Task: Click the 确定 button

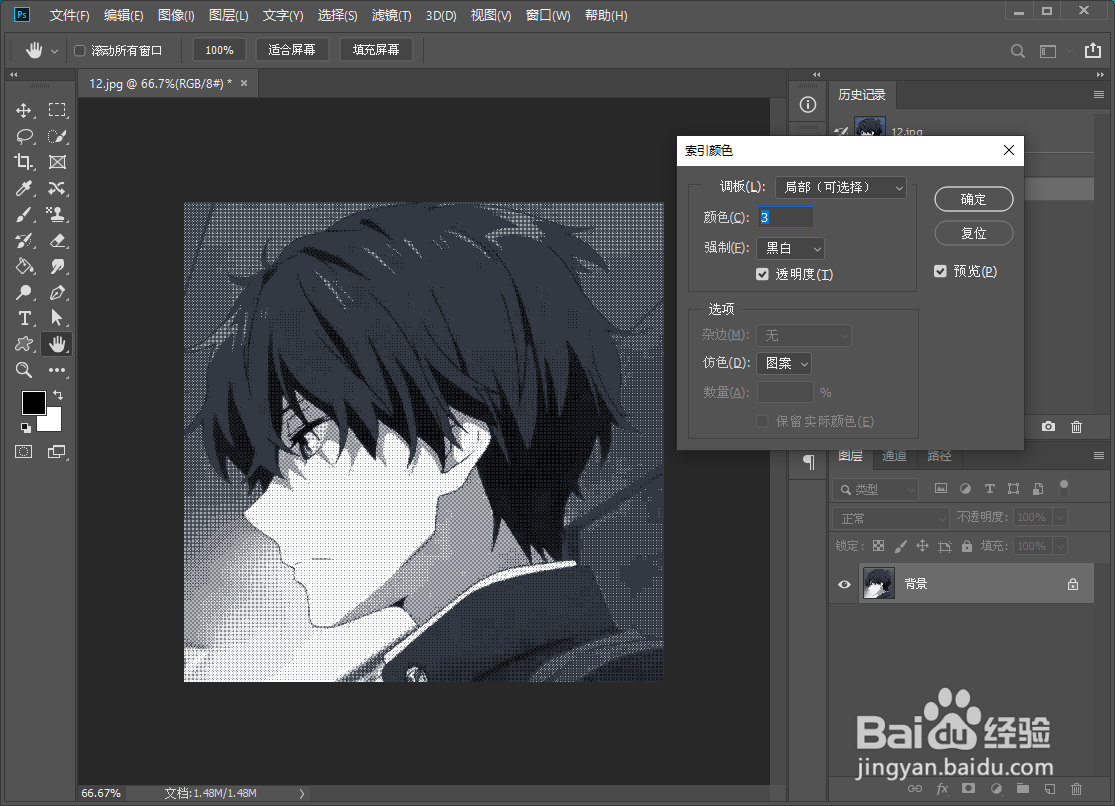Action: [973, 199]
